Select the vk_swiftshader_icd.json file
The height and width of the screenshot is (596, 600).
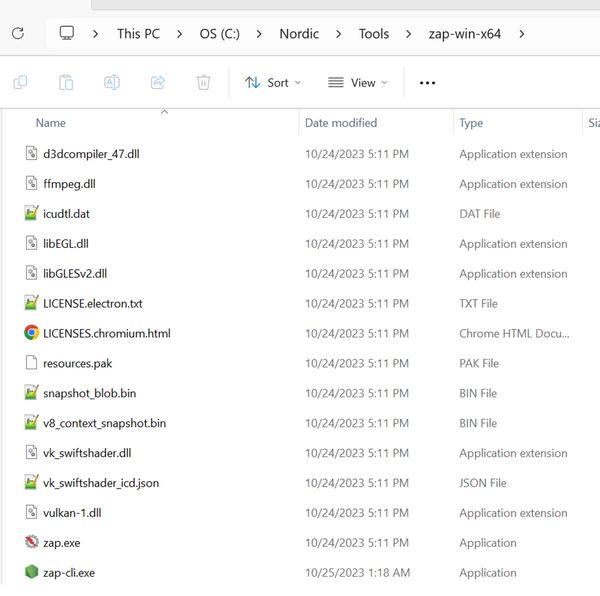(100, 483)
